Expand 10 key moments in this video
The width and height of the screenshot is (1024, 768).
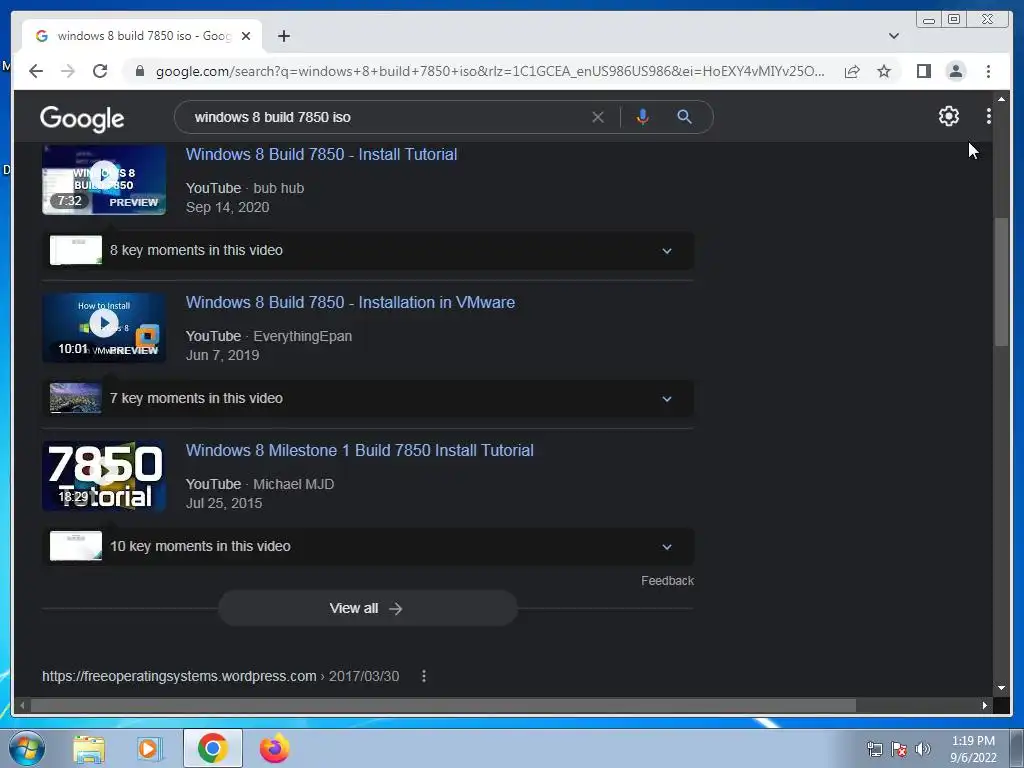coord(368,547)
